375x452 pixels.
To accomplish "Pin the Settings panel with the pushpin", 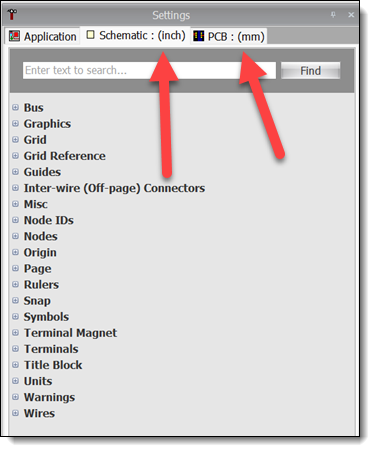I will pos(333,14).
